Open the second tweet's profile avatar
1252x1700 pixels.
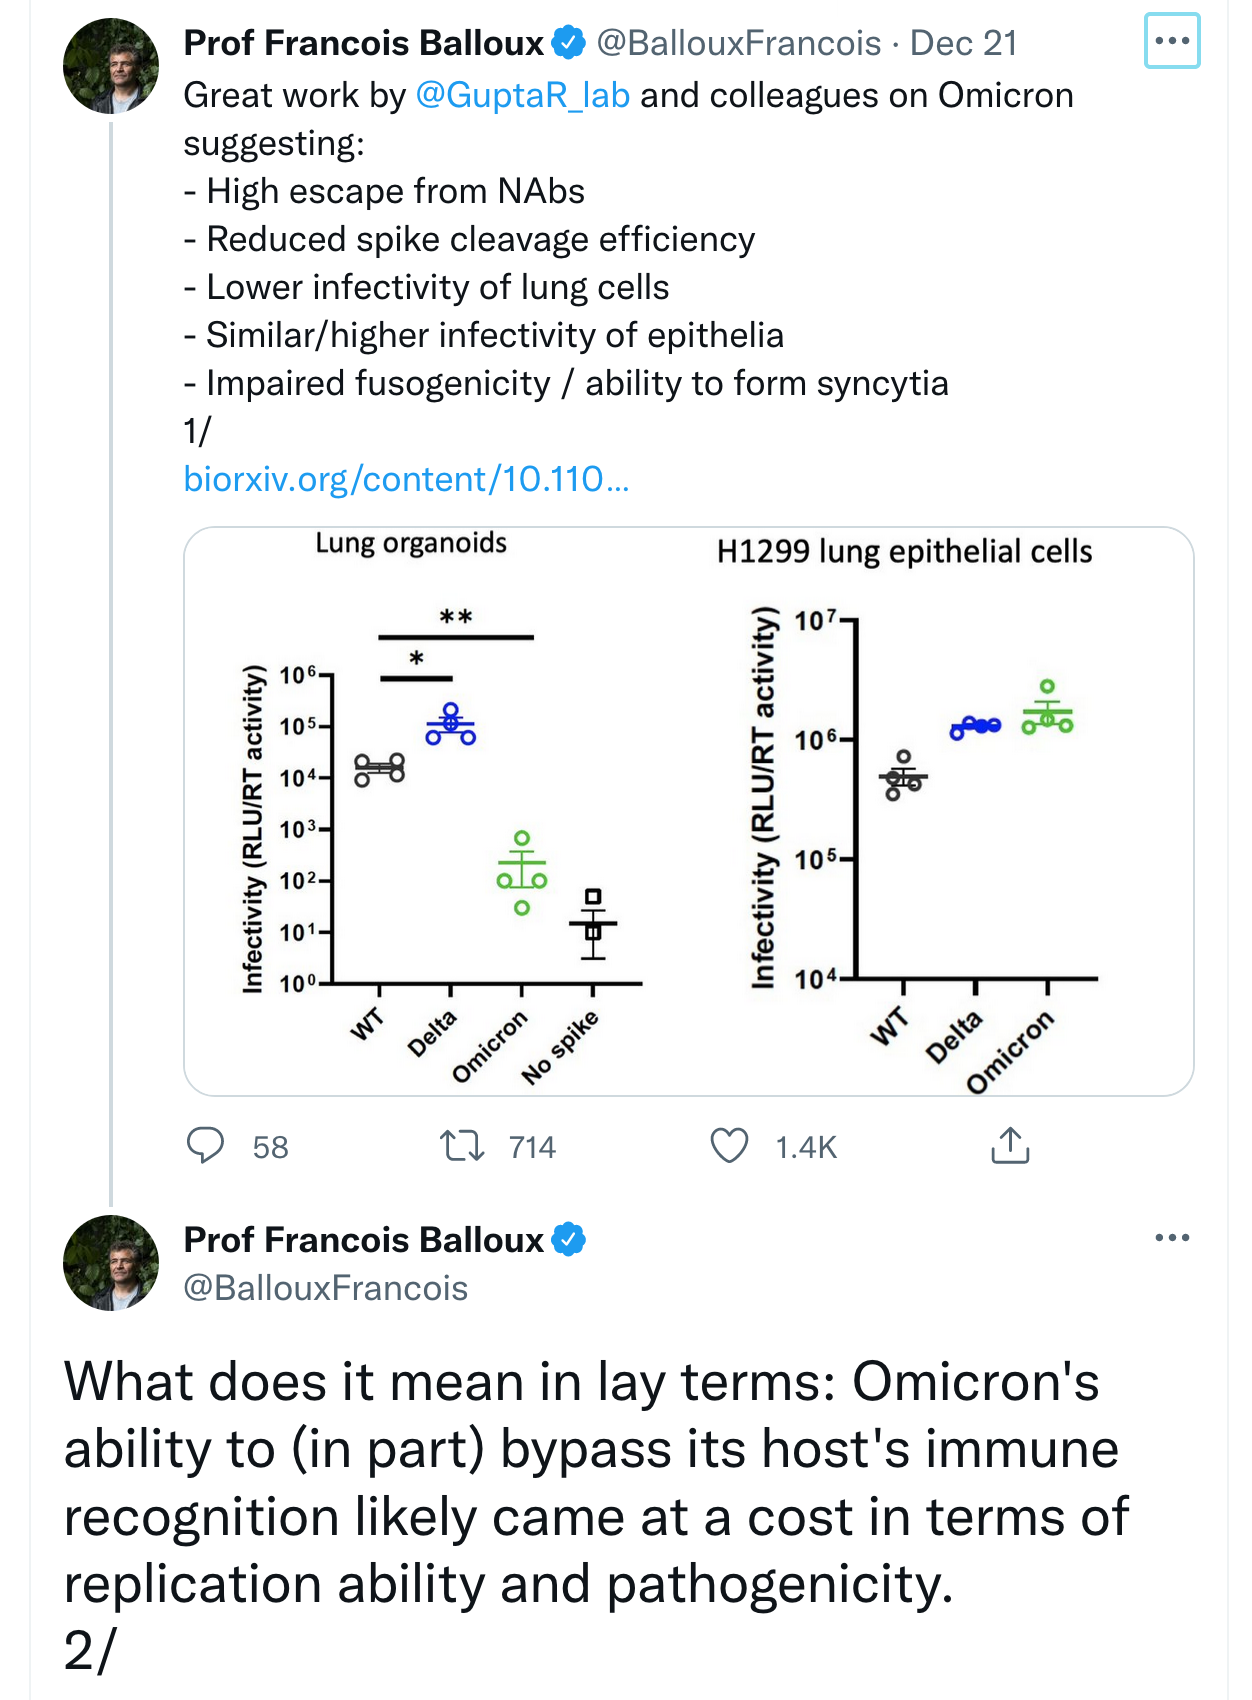tap(111, 1263)
